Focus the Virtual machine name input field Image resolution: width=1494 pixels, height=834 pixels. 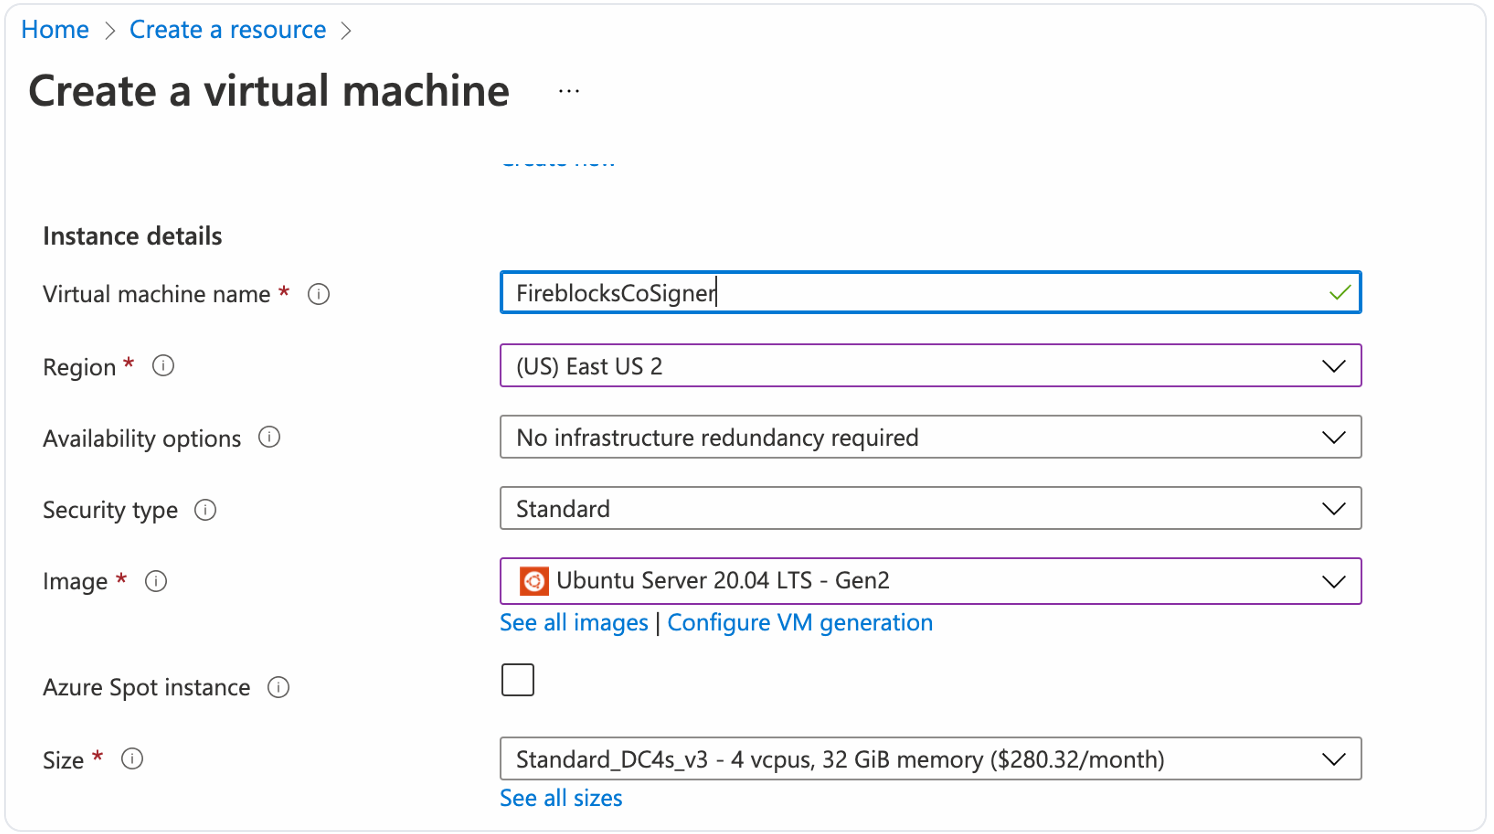(x=931, y=293)
